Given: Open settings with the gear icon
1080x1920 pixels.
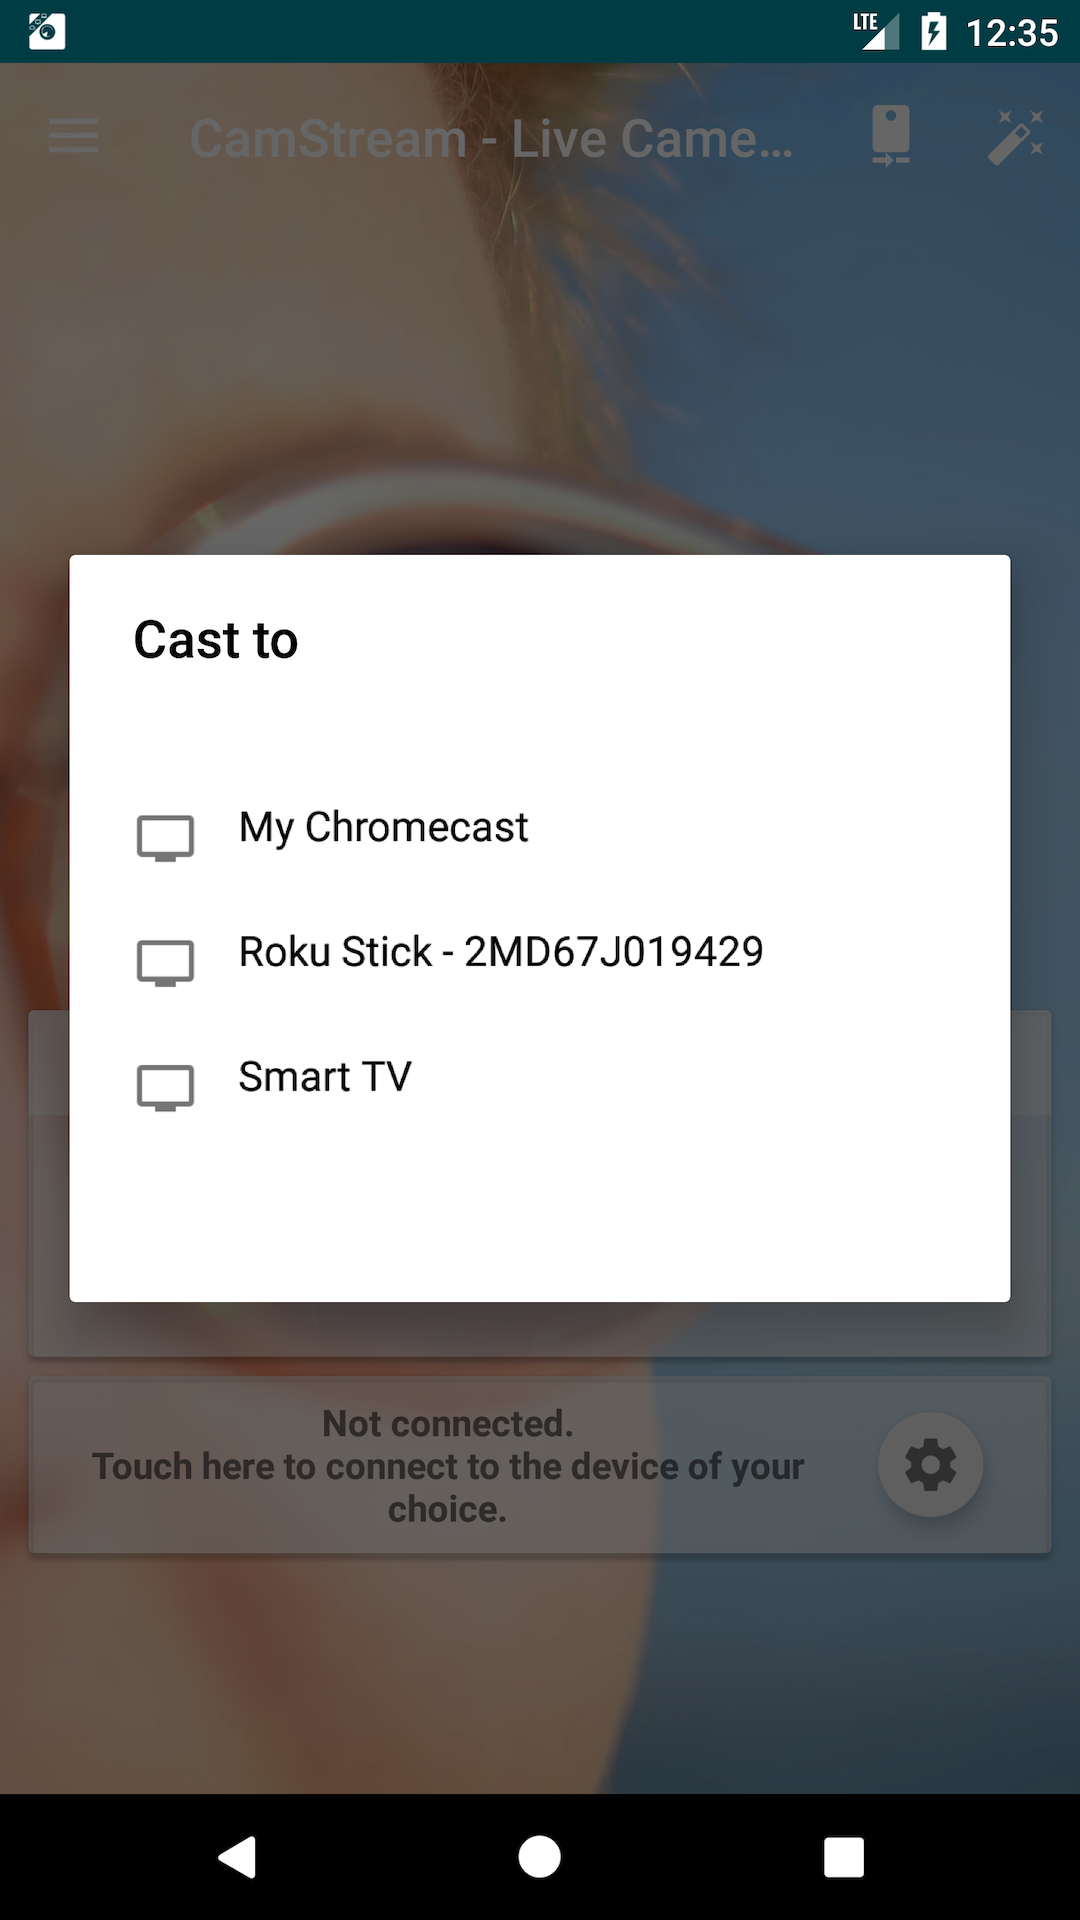Looking at the screenshot, I should [x=931, y=1465].
